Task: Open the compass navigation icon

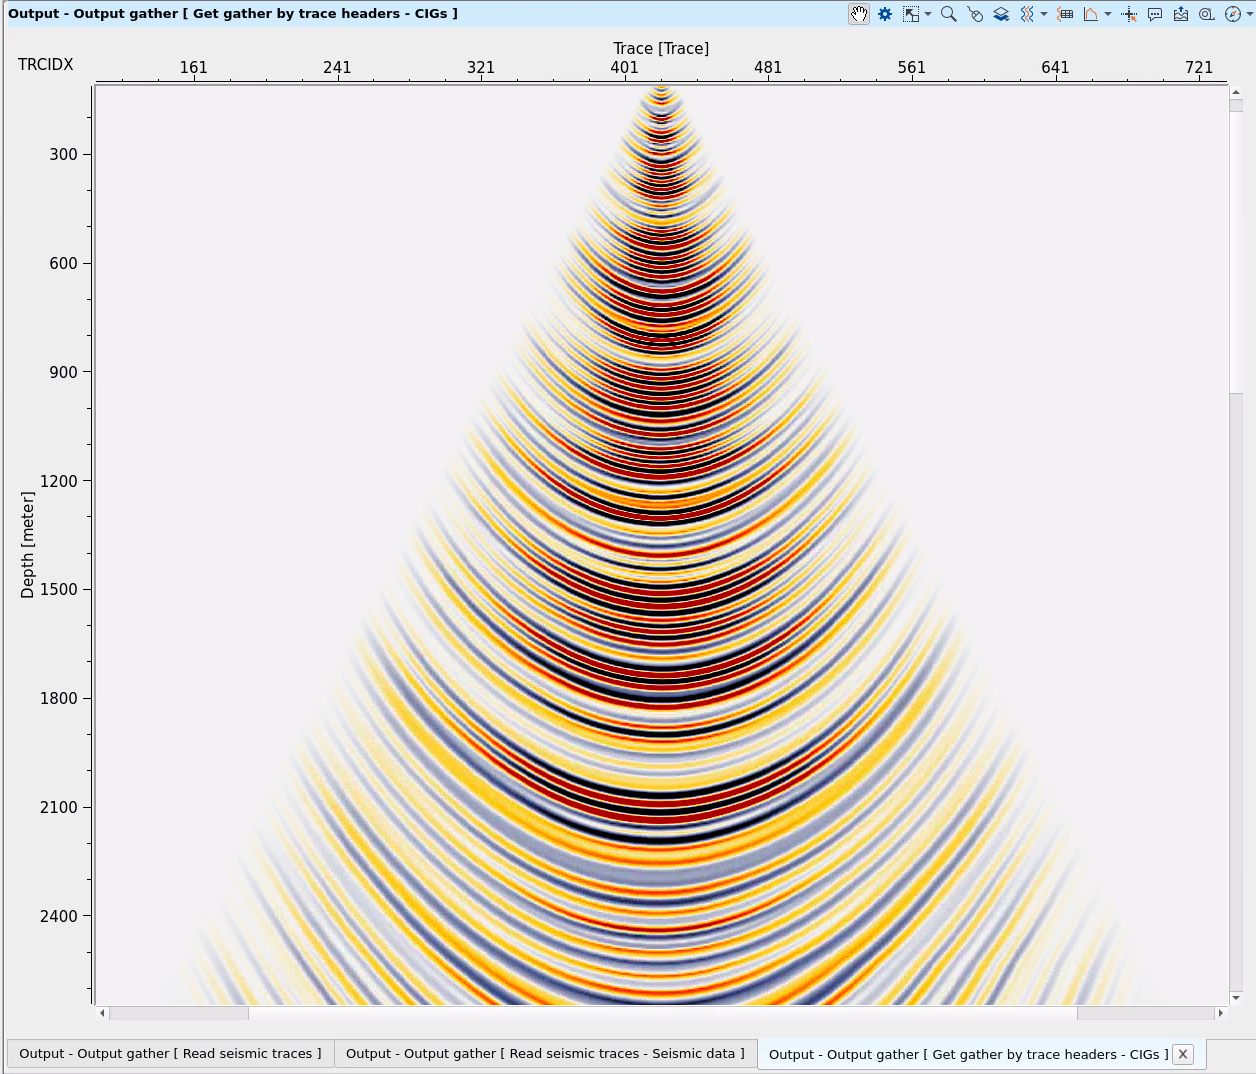Action: (1233, 14)
